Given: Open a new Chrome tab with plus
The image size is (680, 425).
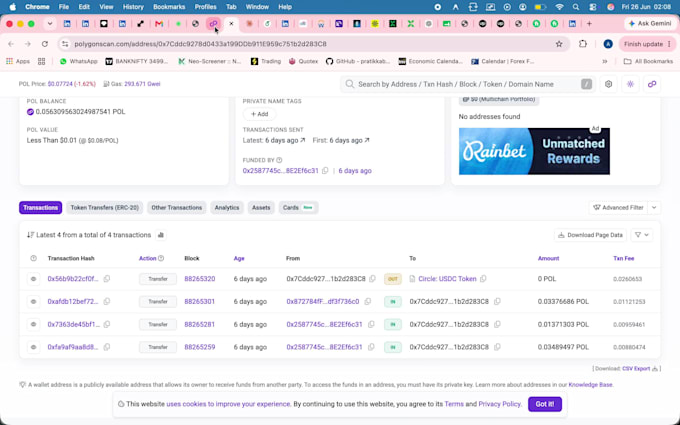Looking at the screenshot, I should pyautogui.click(x=589, y=23).
